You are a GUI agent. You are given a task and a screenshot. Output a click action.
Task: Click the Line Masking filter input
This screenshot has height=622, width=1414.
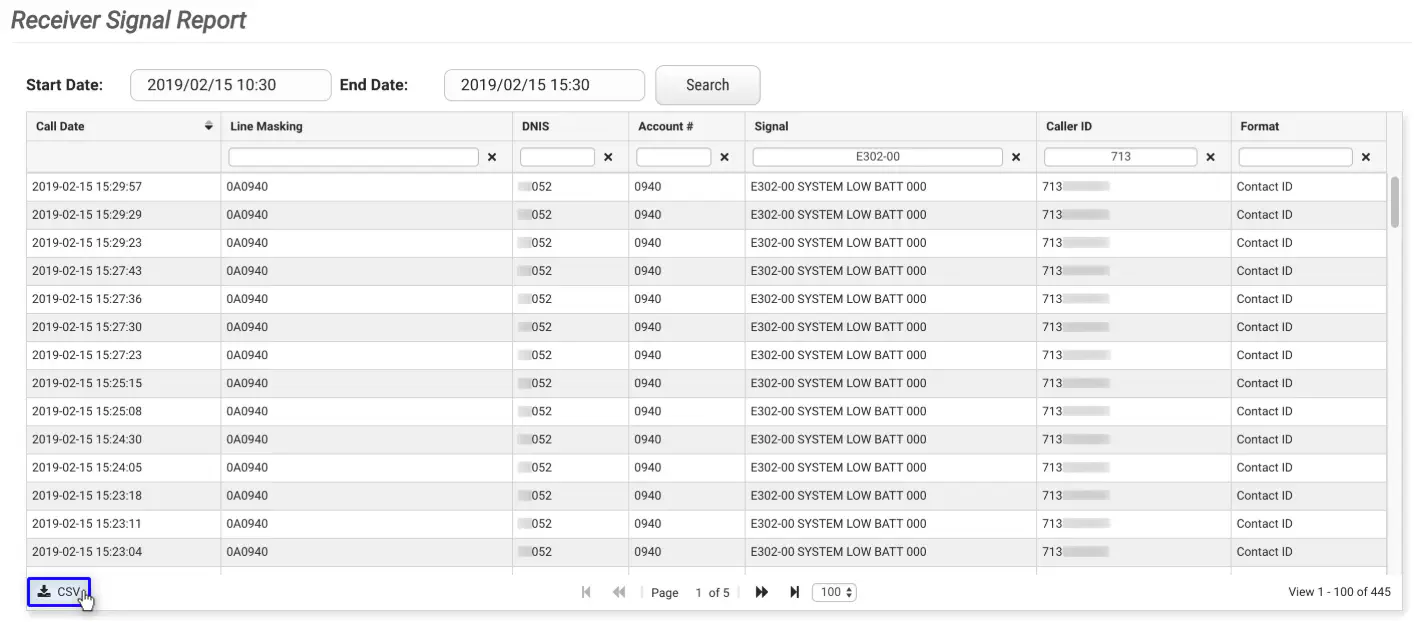click(x=353, y=157)
